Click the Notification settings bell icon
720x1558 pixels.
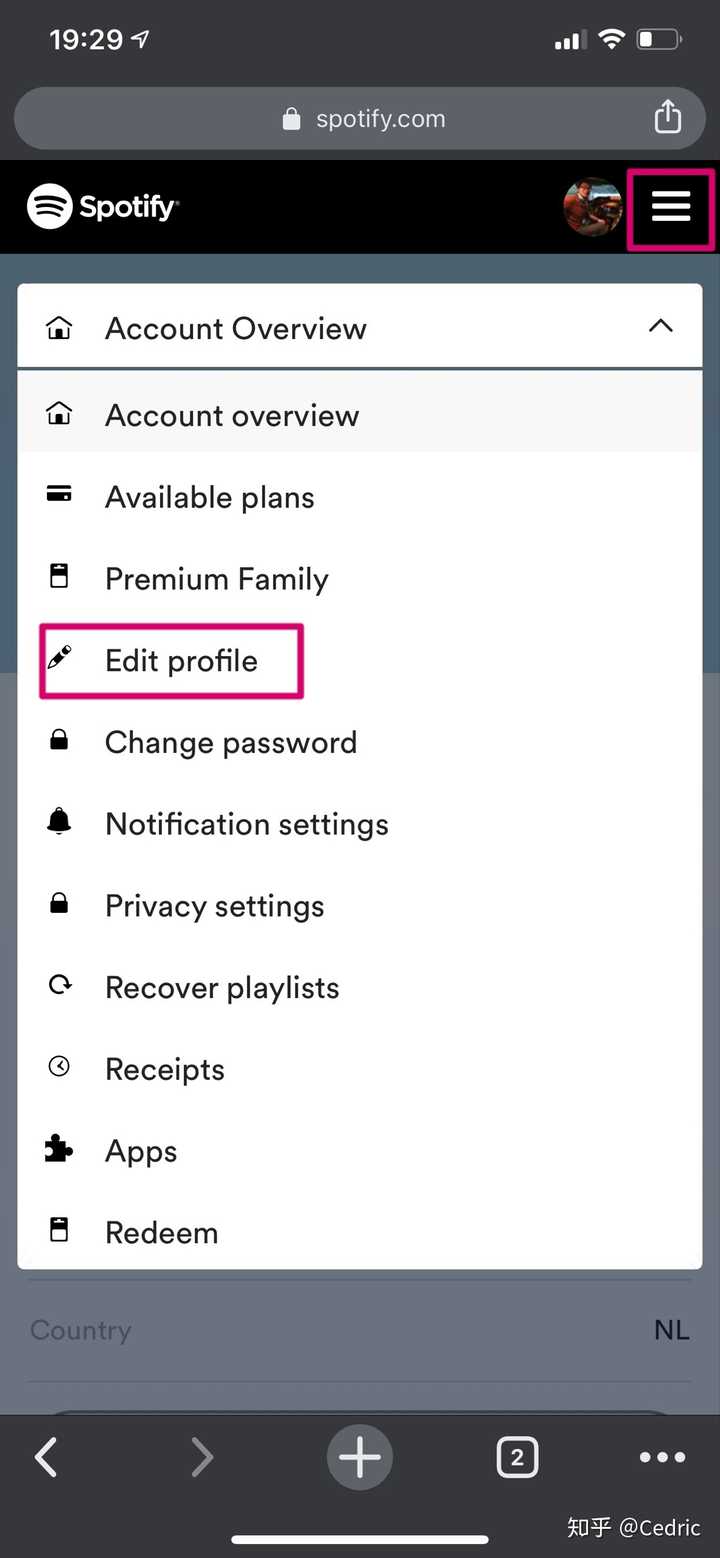click(x=60, y=822)
